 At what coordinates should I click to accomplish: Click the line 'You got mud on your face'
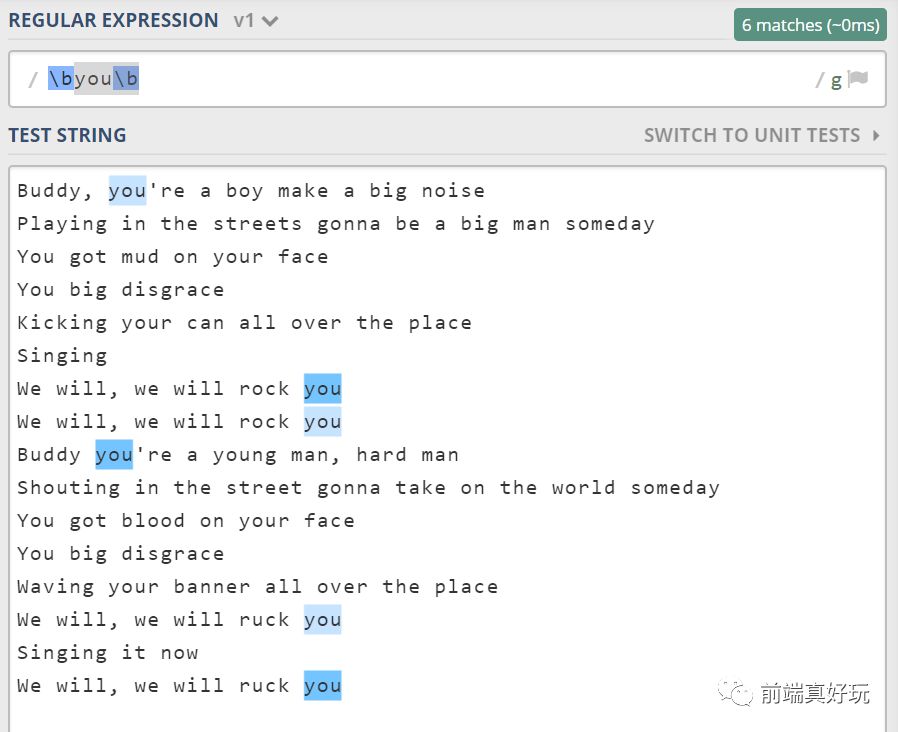pyautogui.click(x=172, y=257)
